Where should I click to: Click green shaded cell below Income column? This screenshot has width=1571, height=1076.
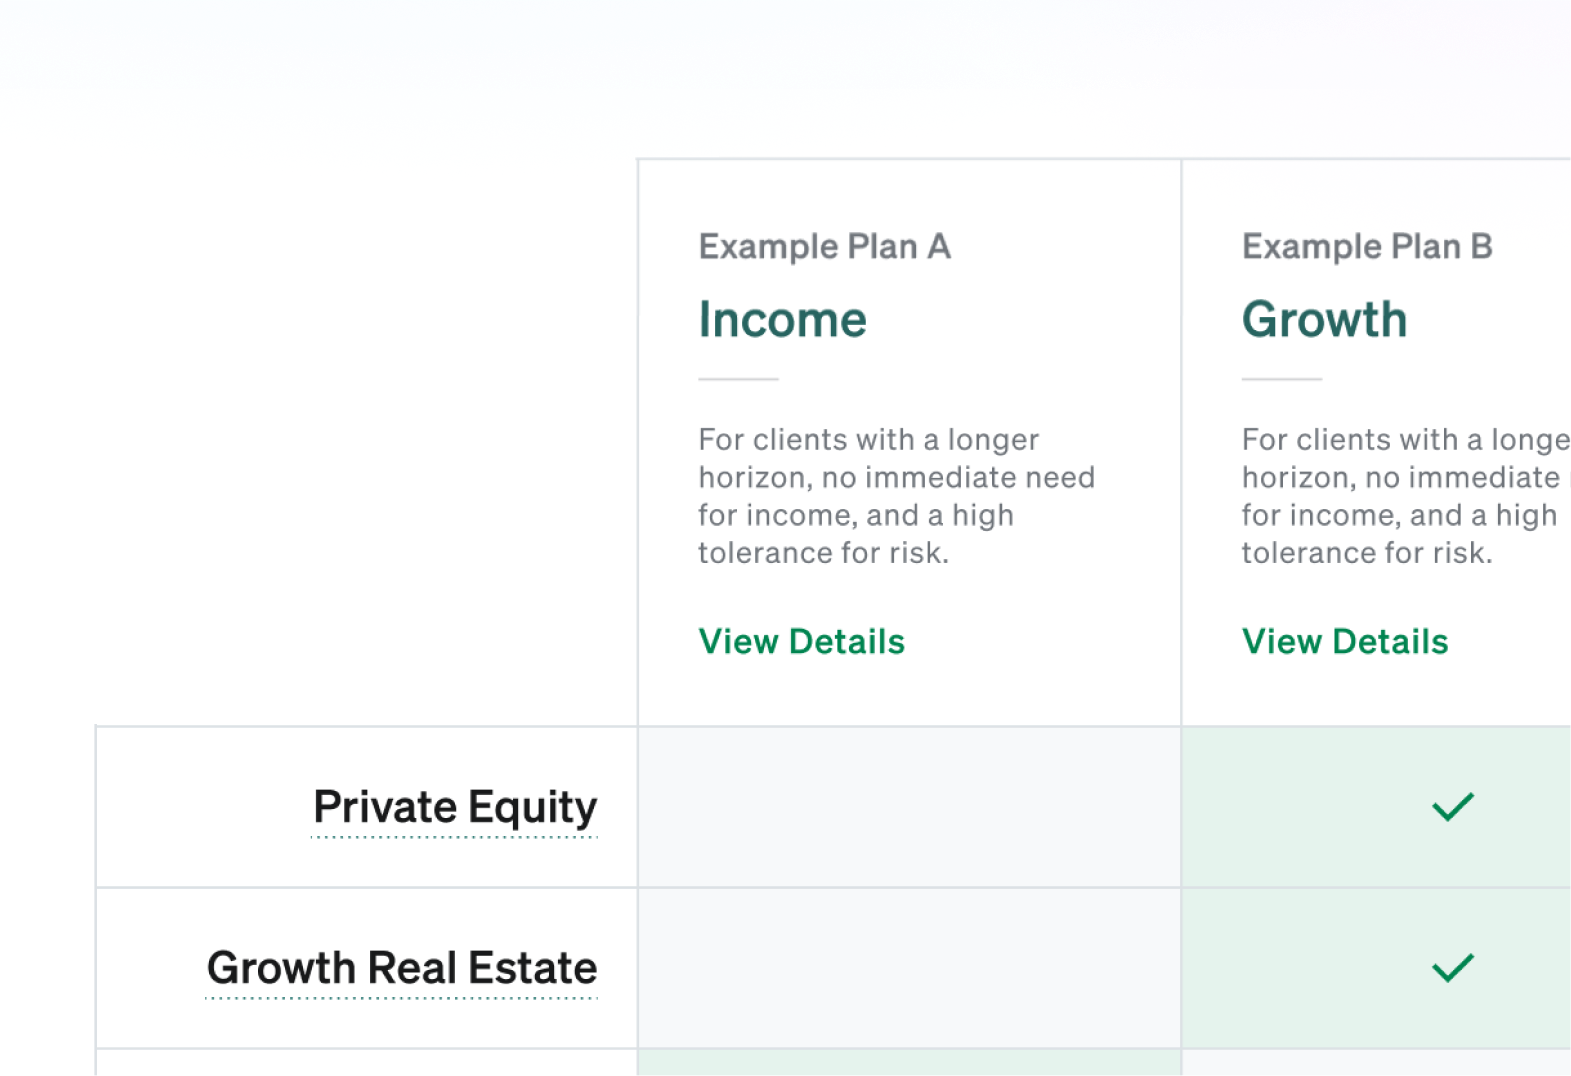point(909,1063)
